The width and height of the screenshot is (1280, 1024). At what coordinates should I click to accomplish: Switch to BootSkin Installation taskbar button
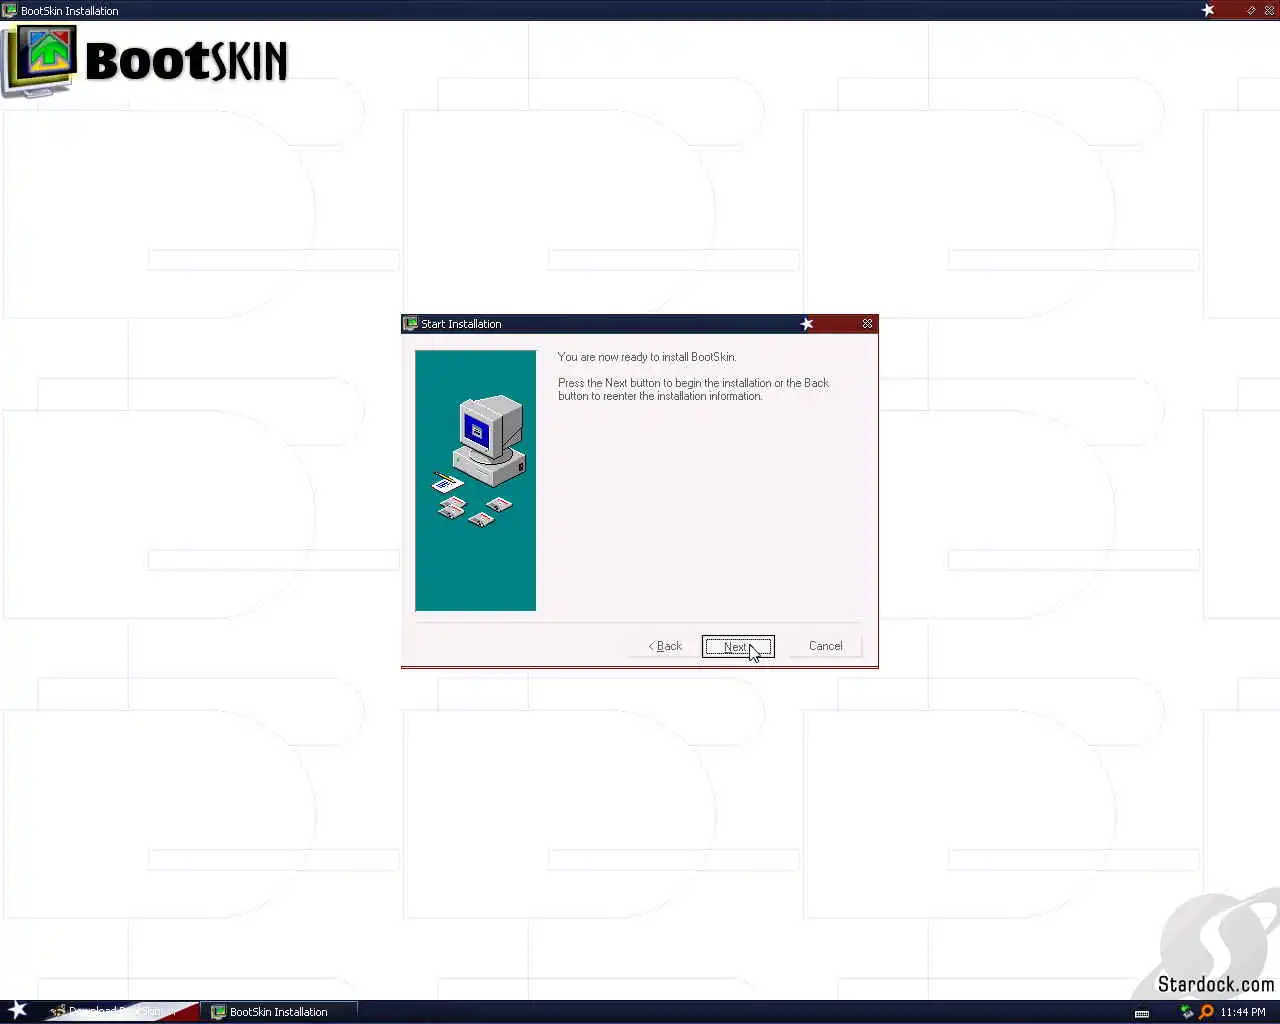(x=279, y=1012)
